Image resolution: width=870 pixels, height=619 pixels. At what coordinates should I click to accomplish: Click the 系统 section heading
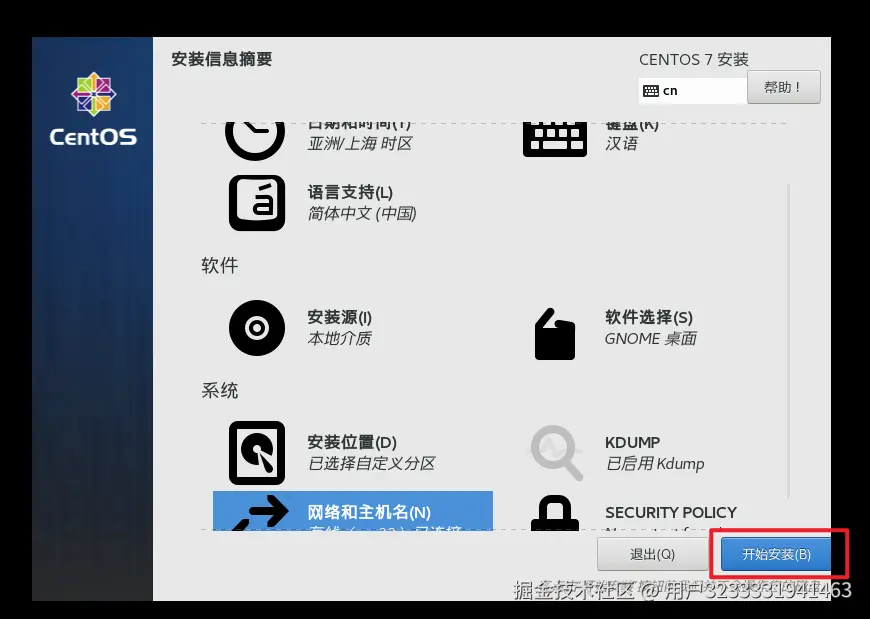pos(220,390)
